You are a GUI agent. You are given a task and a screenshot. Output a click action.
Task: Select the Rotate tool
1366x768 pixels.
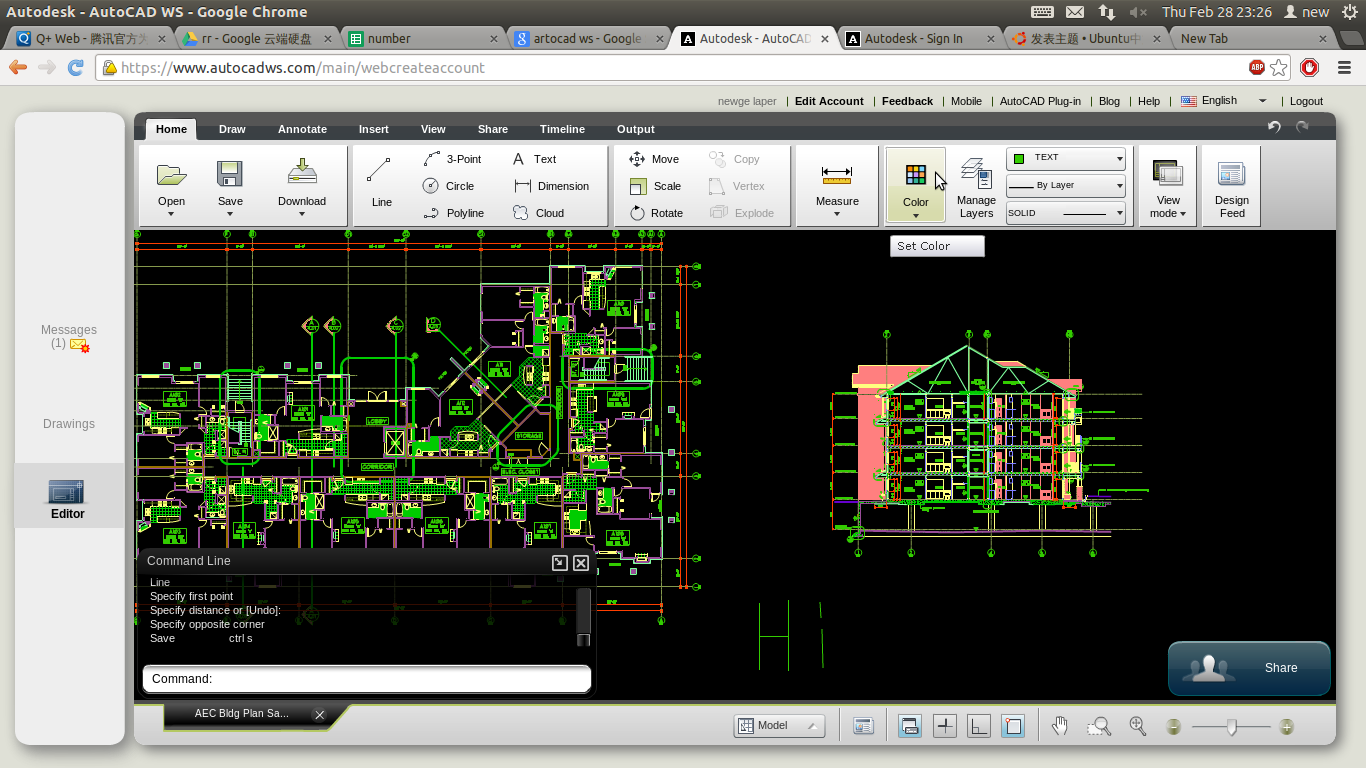656,213
